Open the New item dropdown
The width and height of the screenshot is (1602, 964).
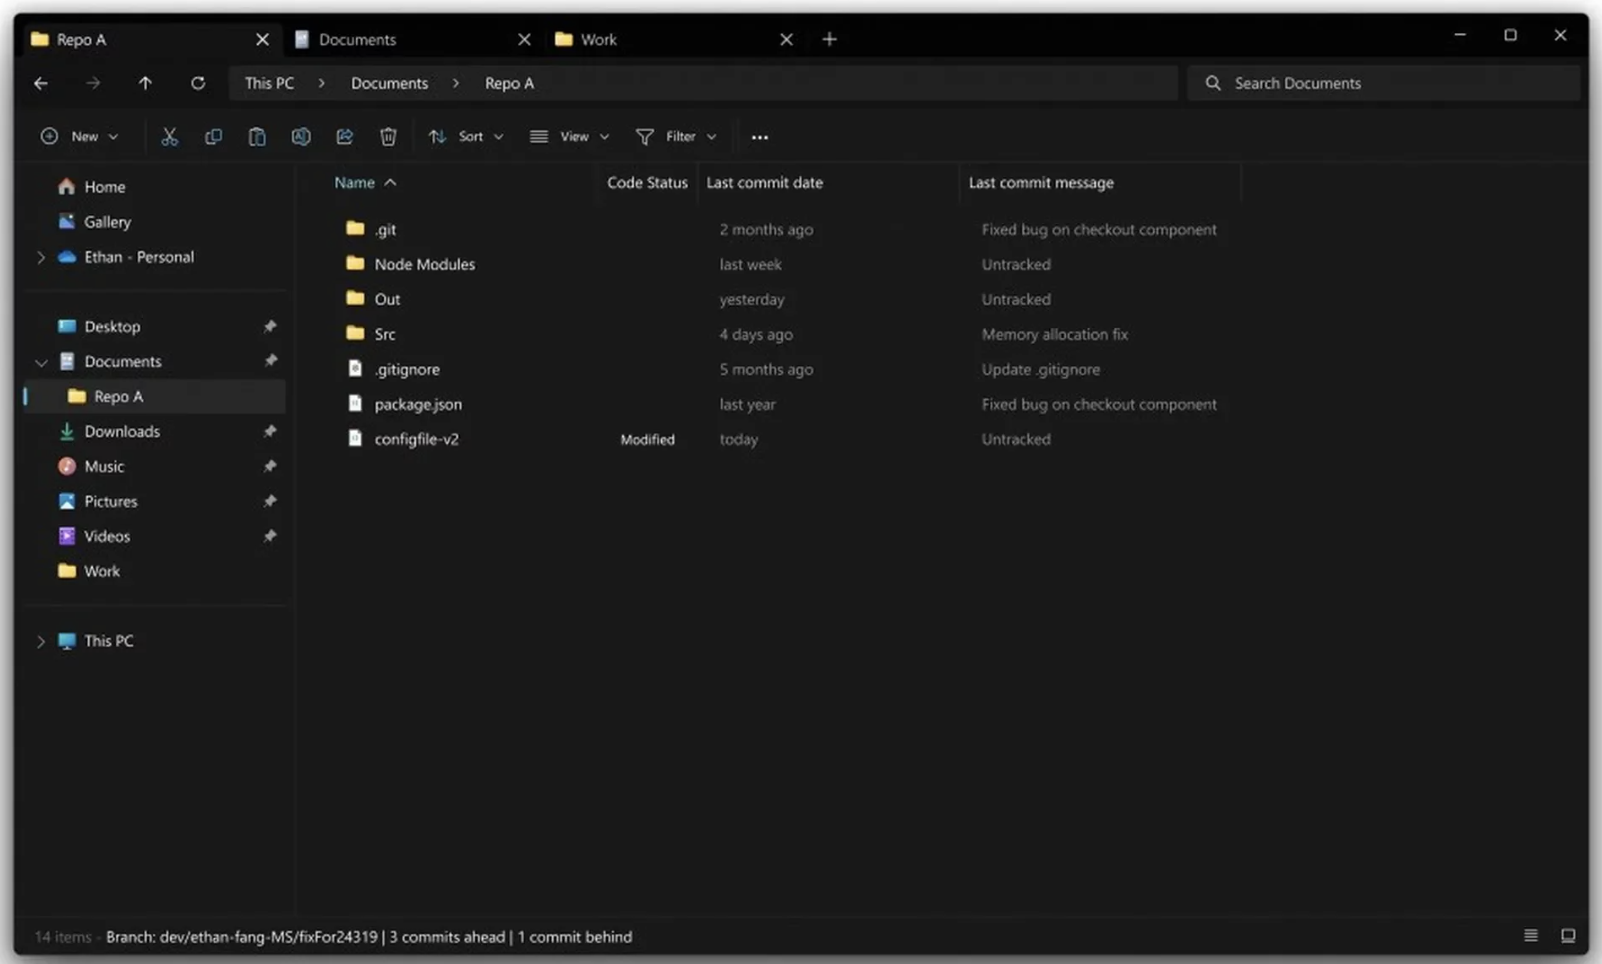pos(79,137)
